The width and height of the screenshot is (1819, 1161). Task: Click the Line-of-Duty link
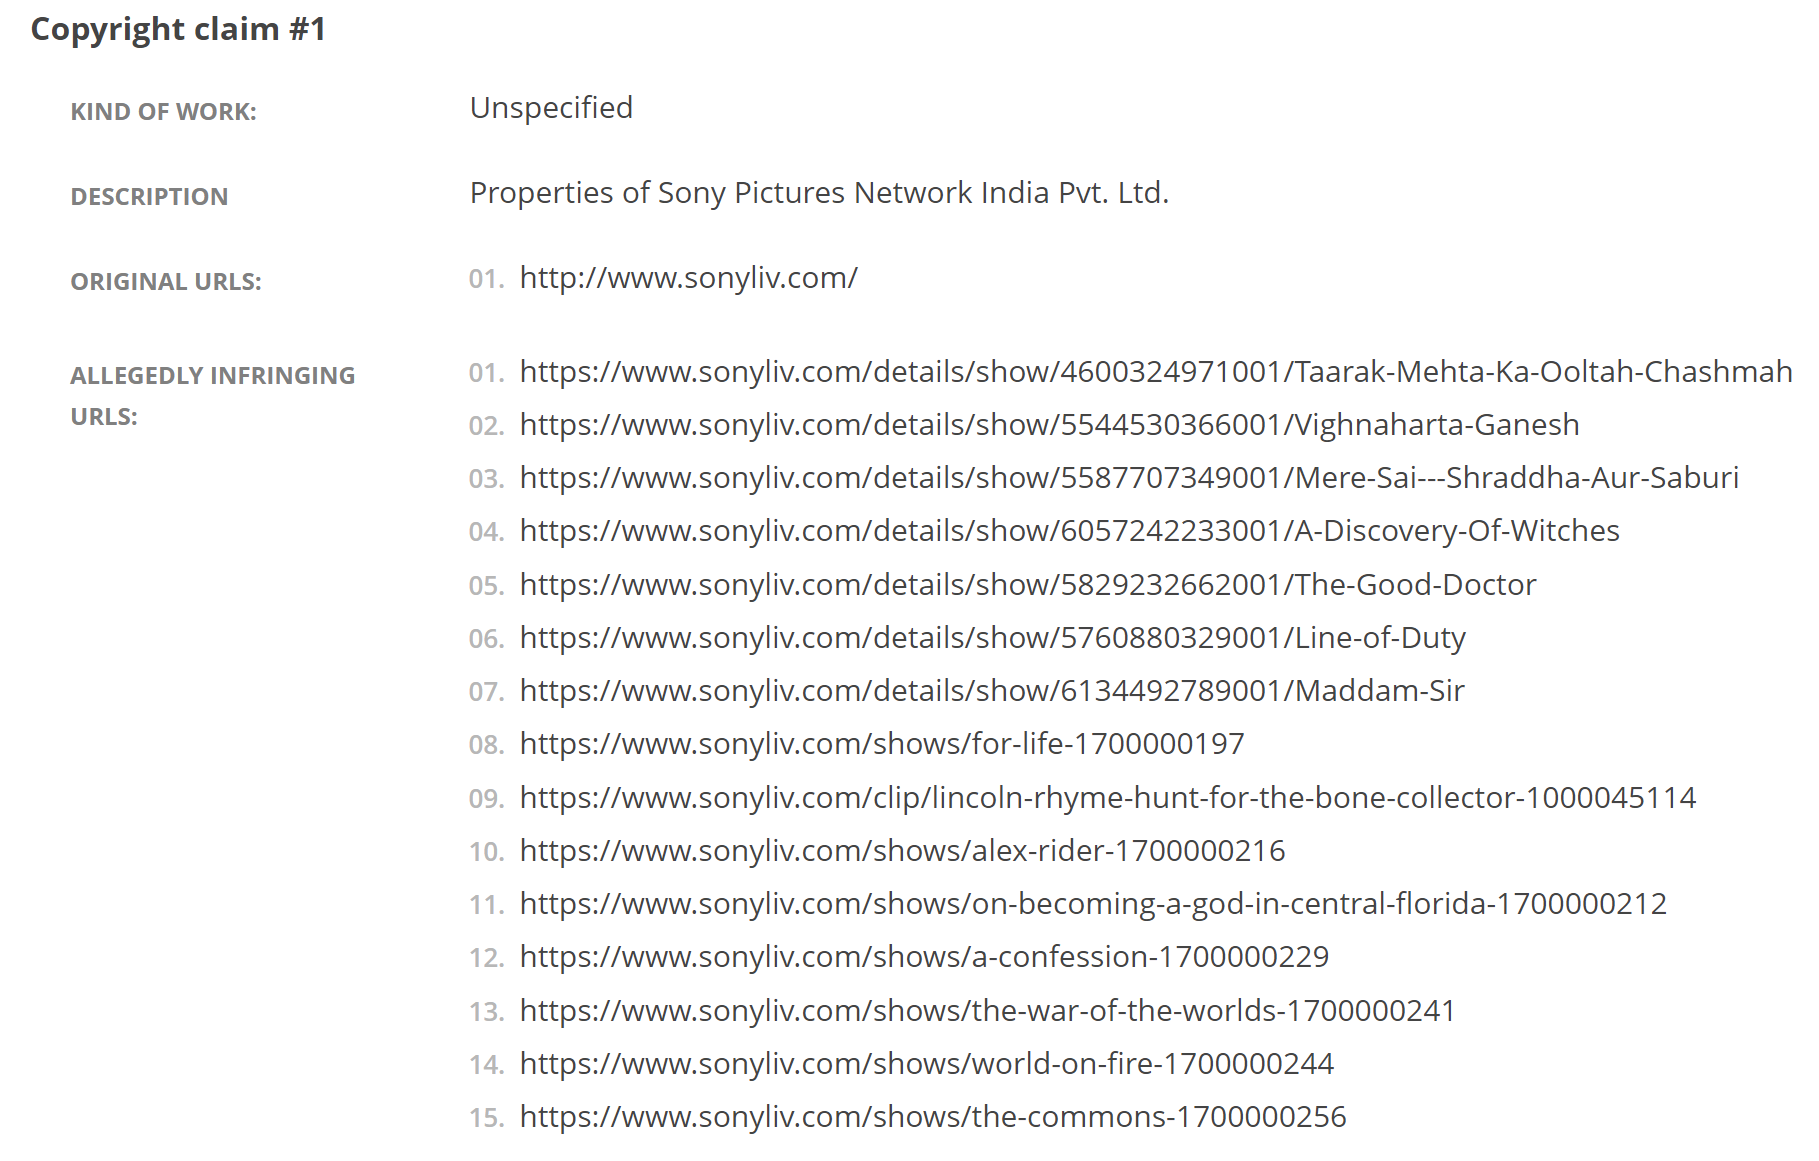[x=993, y=638]
